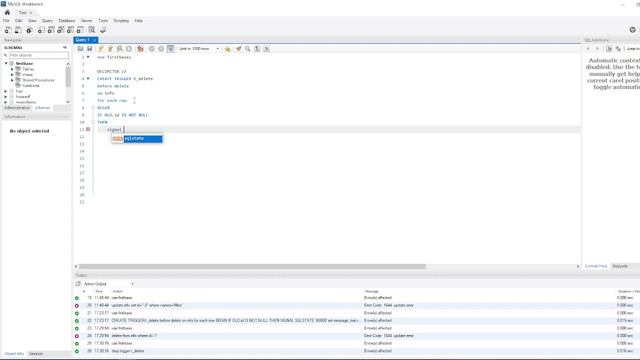Image resolution: width=640 pixels, height=360 pixels.
Task: Open the Workbench preferences gear icon
Action: (632, 30)
